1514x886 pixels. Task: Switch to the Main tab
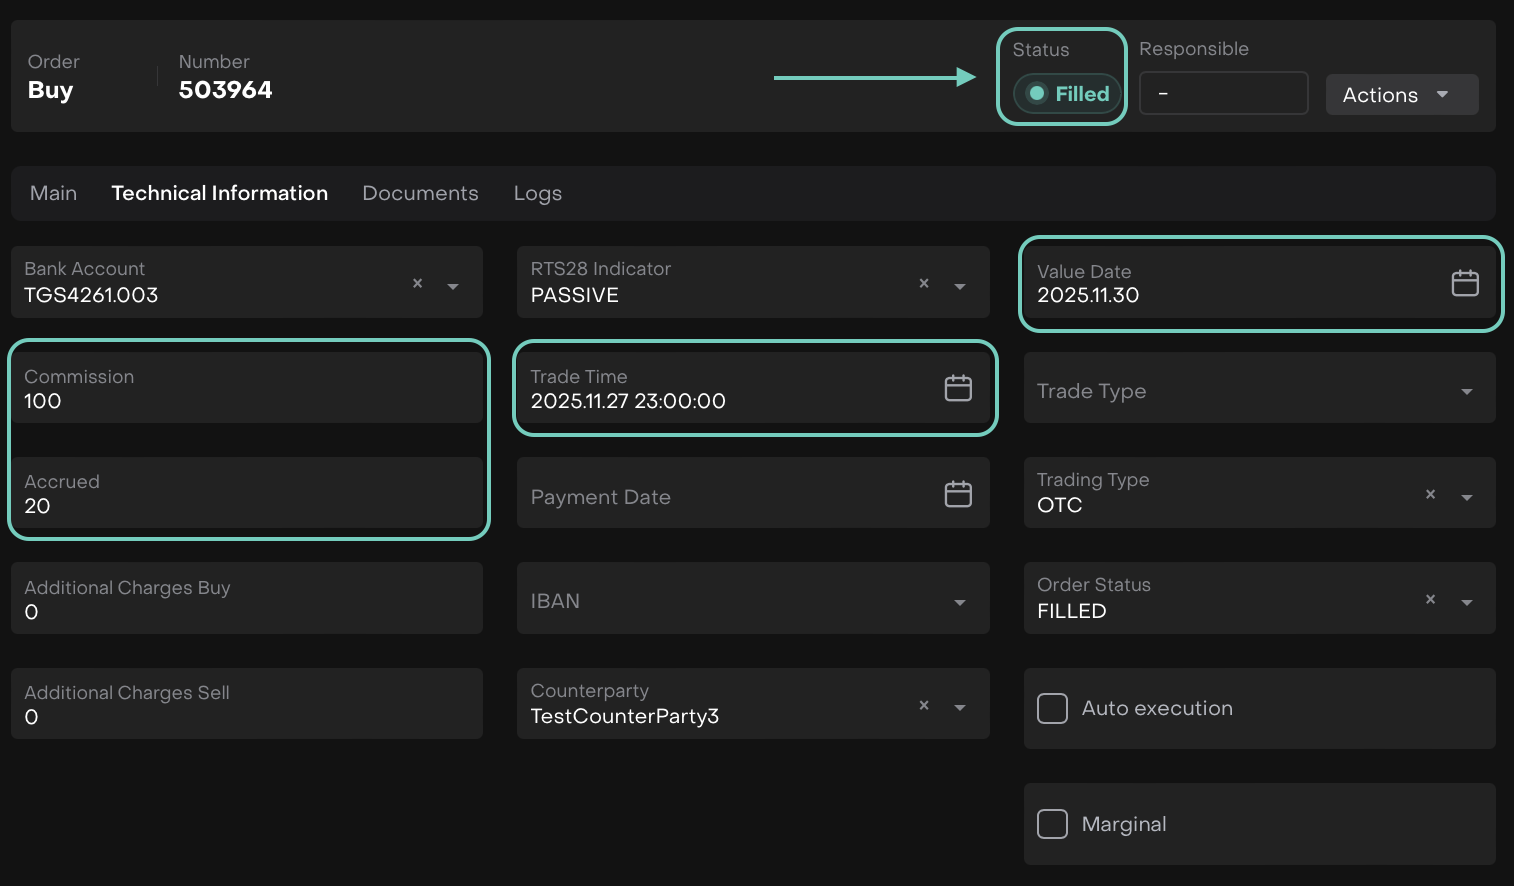pos(53,193)
